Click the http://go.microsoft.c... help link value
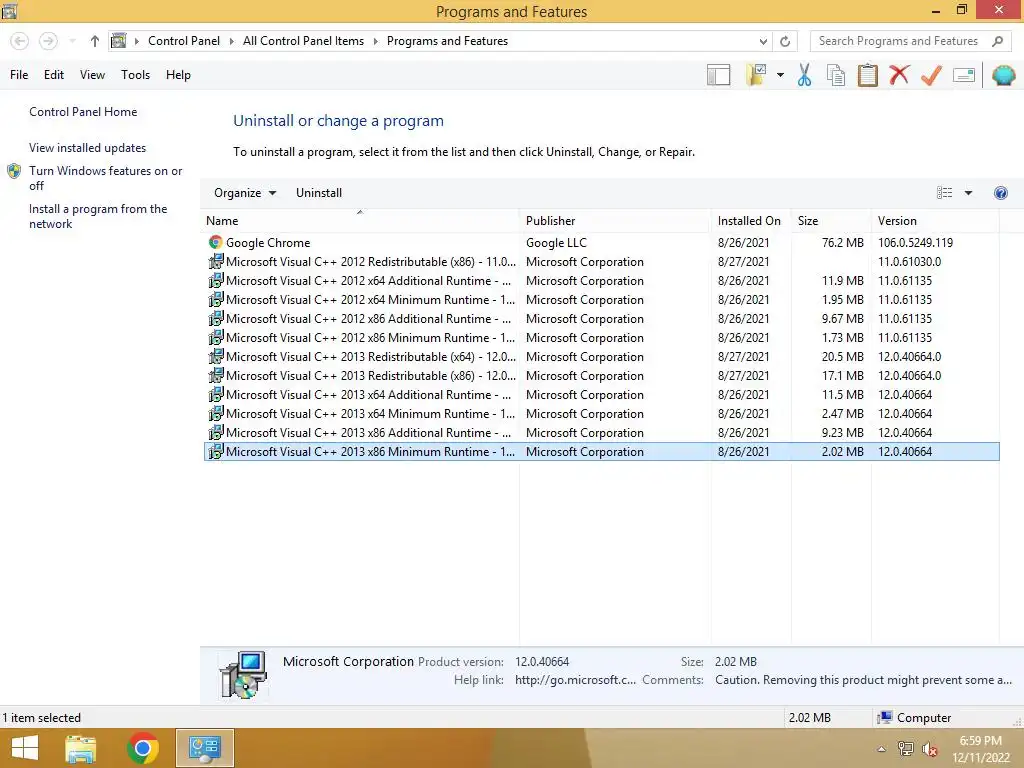Image resolution: width=1024 pixels, height=768 pixels. point(575,680)
